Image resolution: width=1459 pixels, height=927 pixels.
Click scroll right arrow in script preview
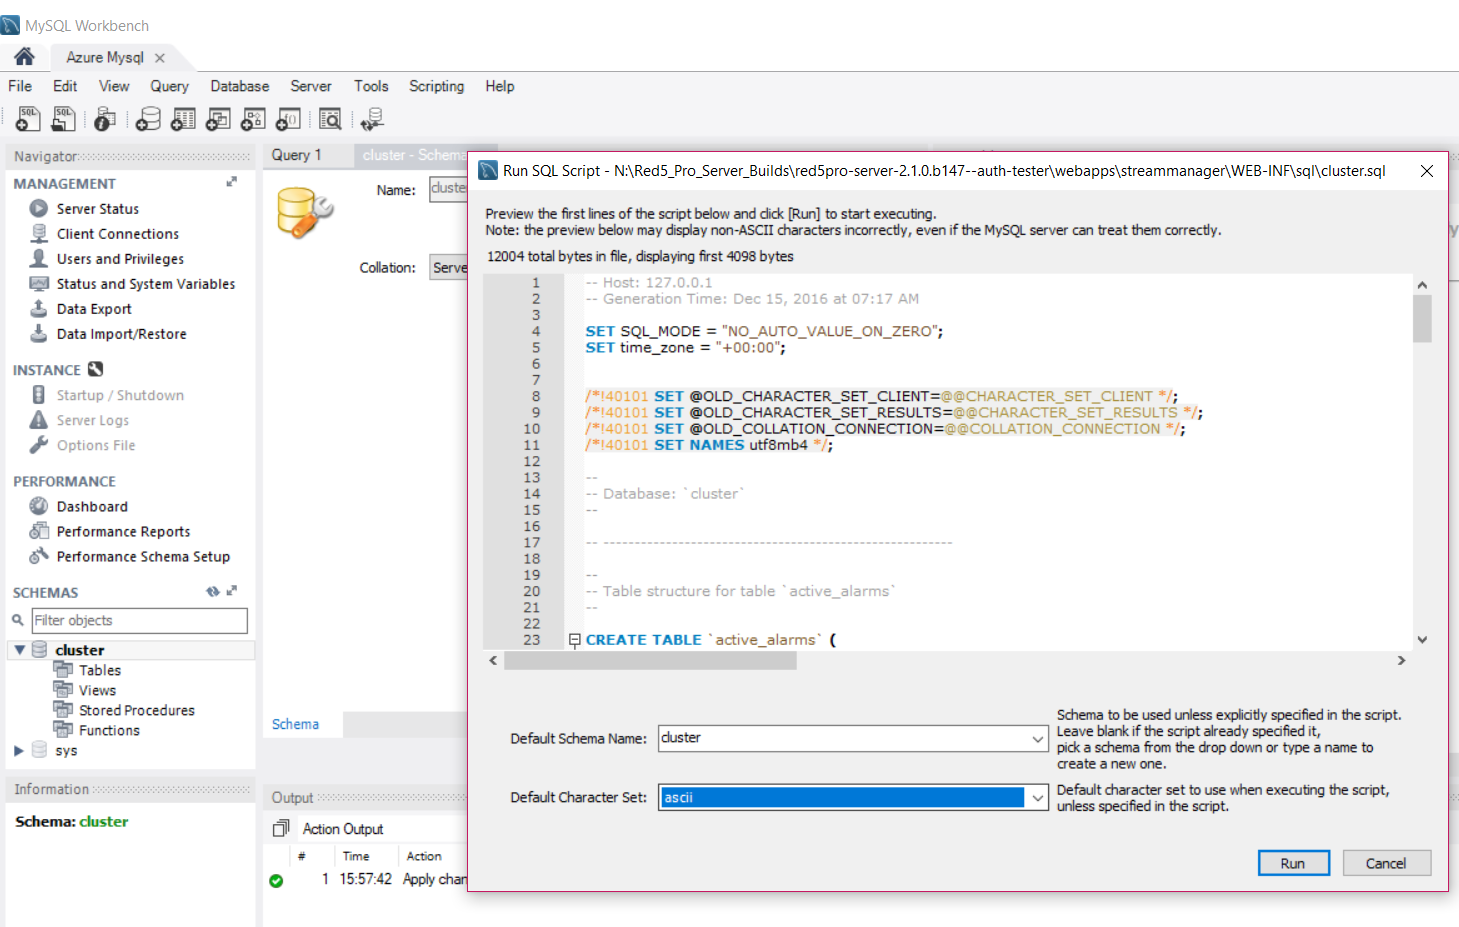click(x=1402, y=660)
